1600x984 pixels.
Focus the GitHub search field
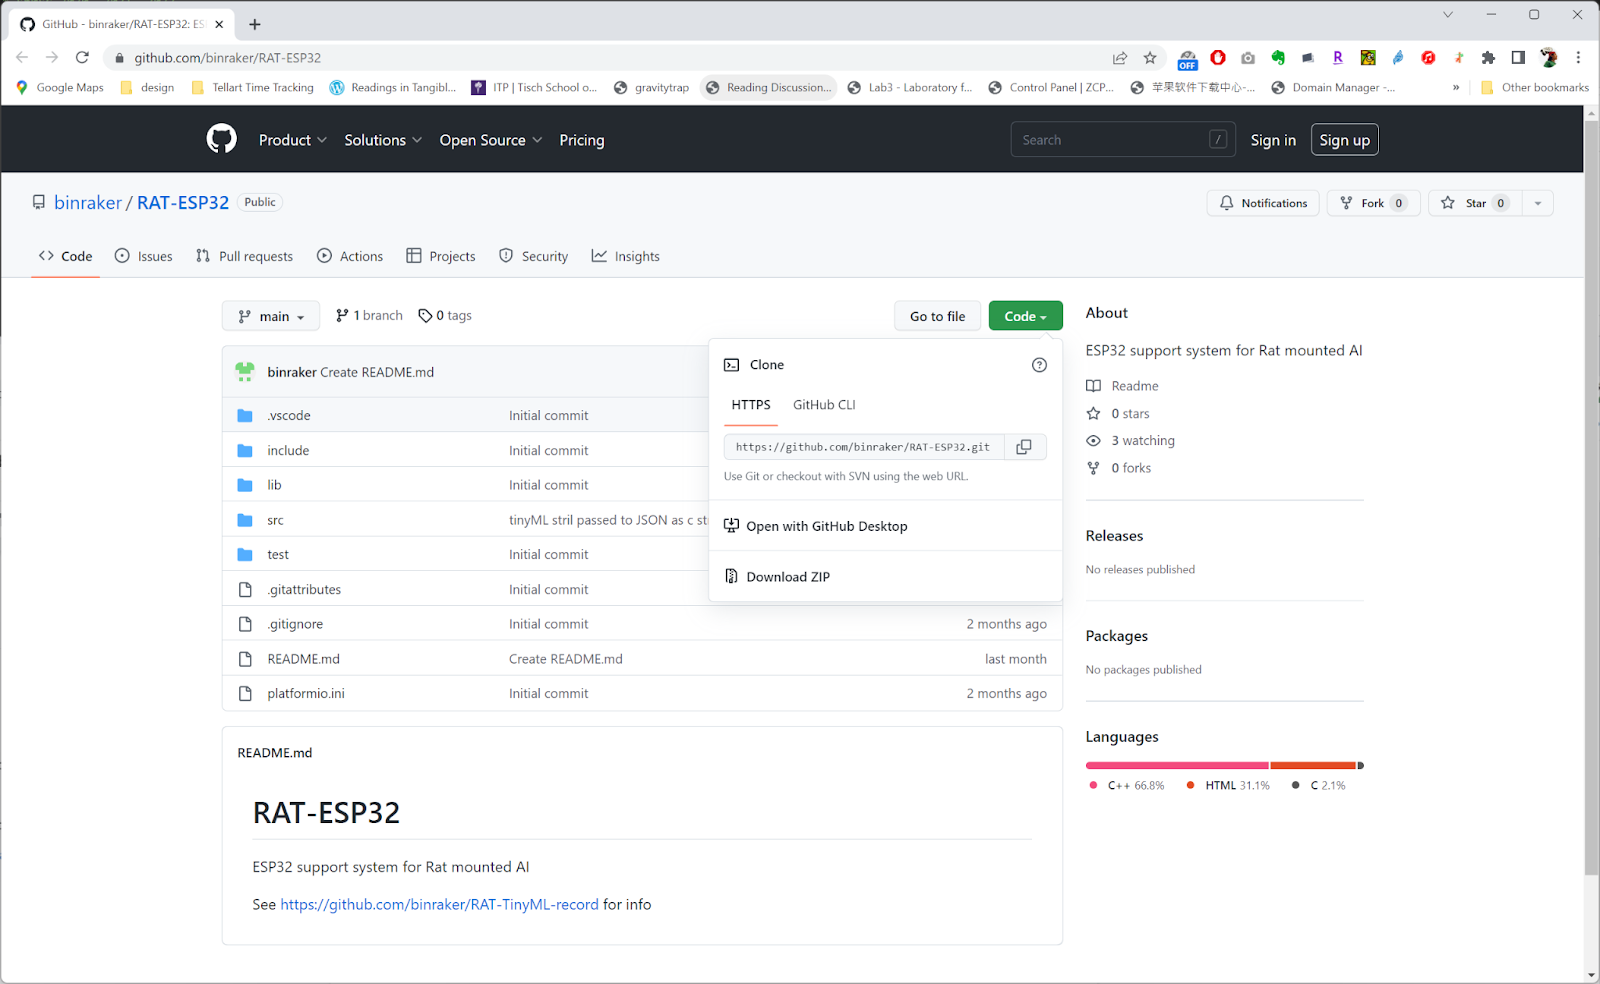1123,140
